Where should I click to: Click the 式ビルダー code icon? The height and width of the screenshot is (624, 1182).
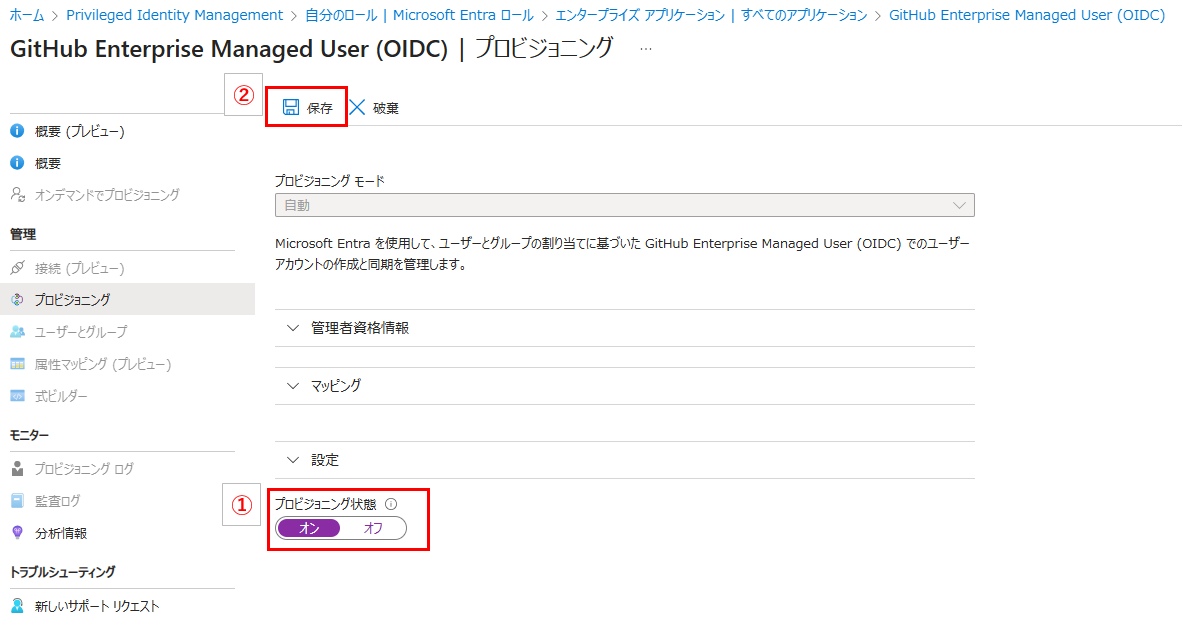17,396
